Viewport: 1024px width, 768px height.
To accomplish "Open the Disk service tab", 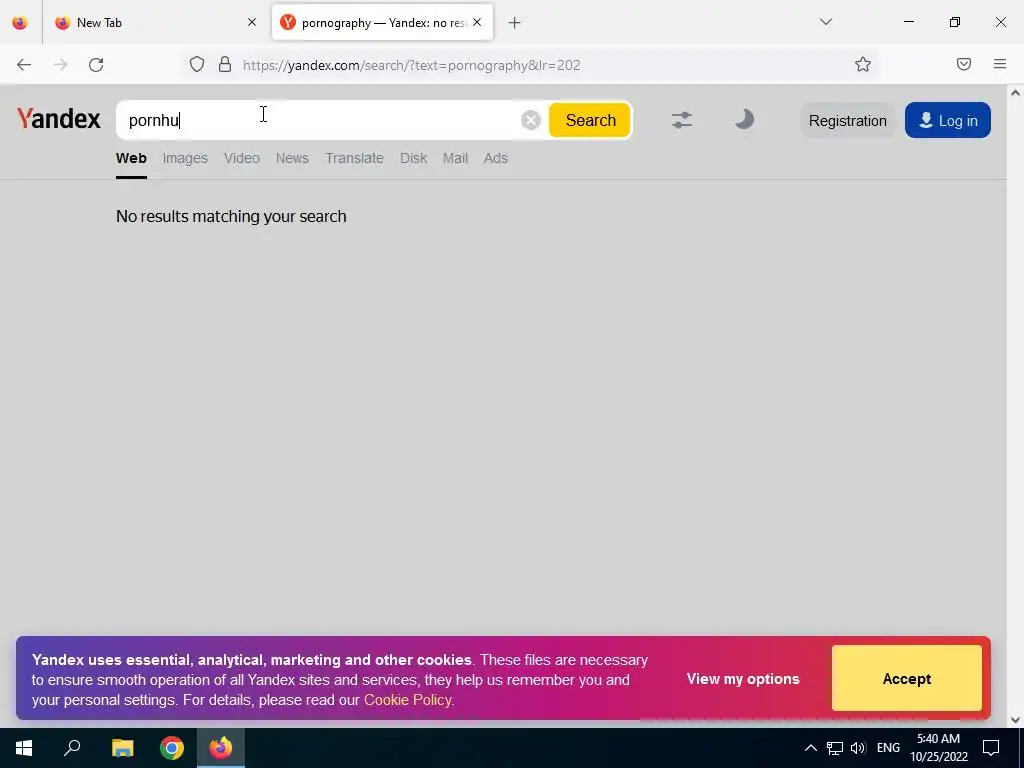I will point(413,159).
